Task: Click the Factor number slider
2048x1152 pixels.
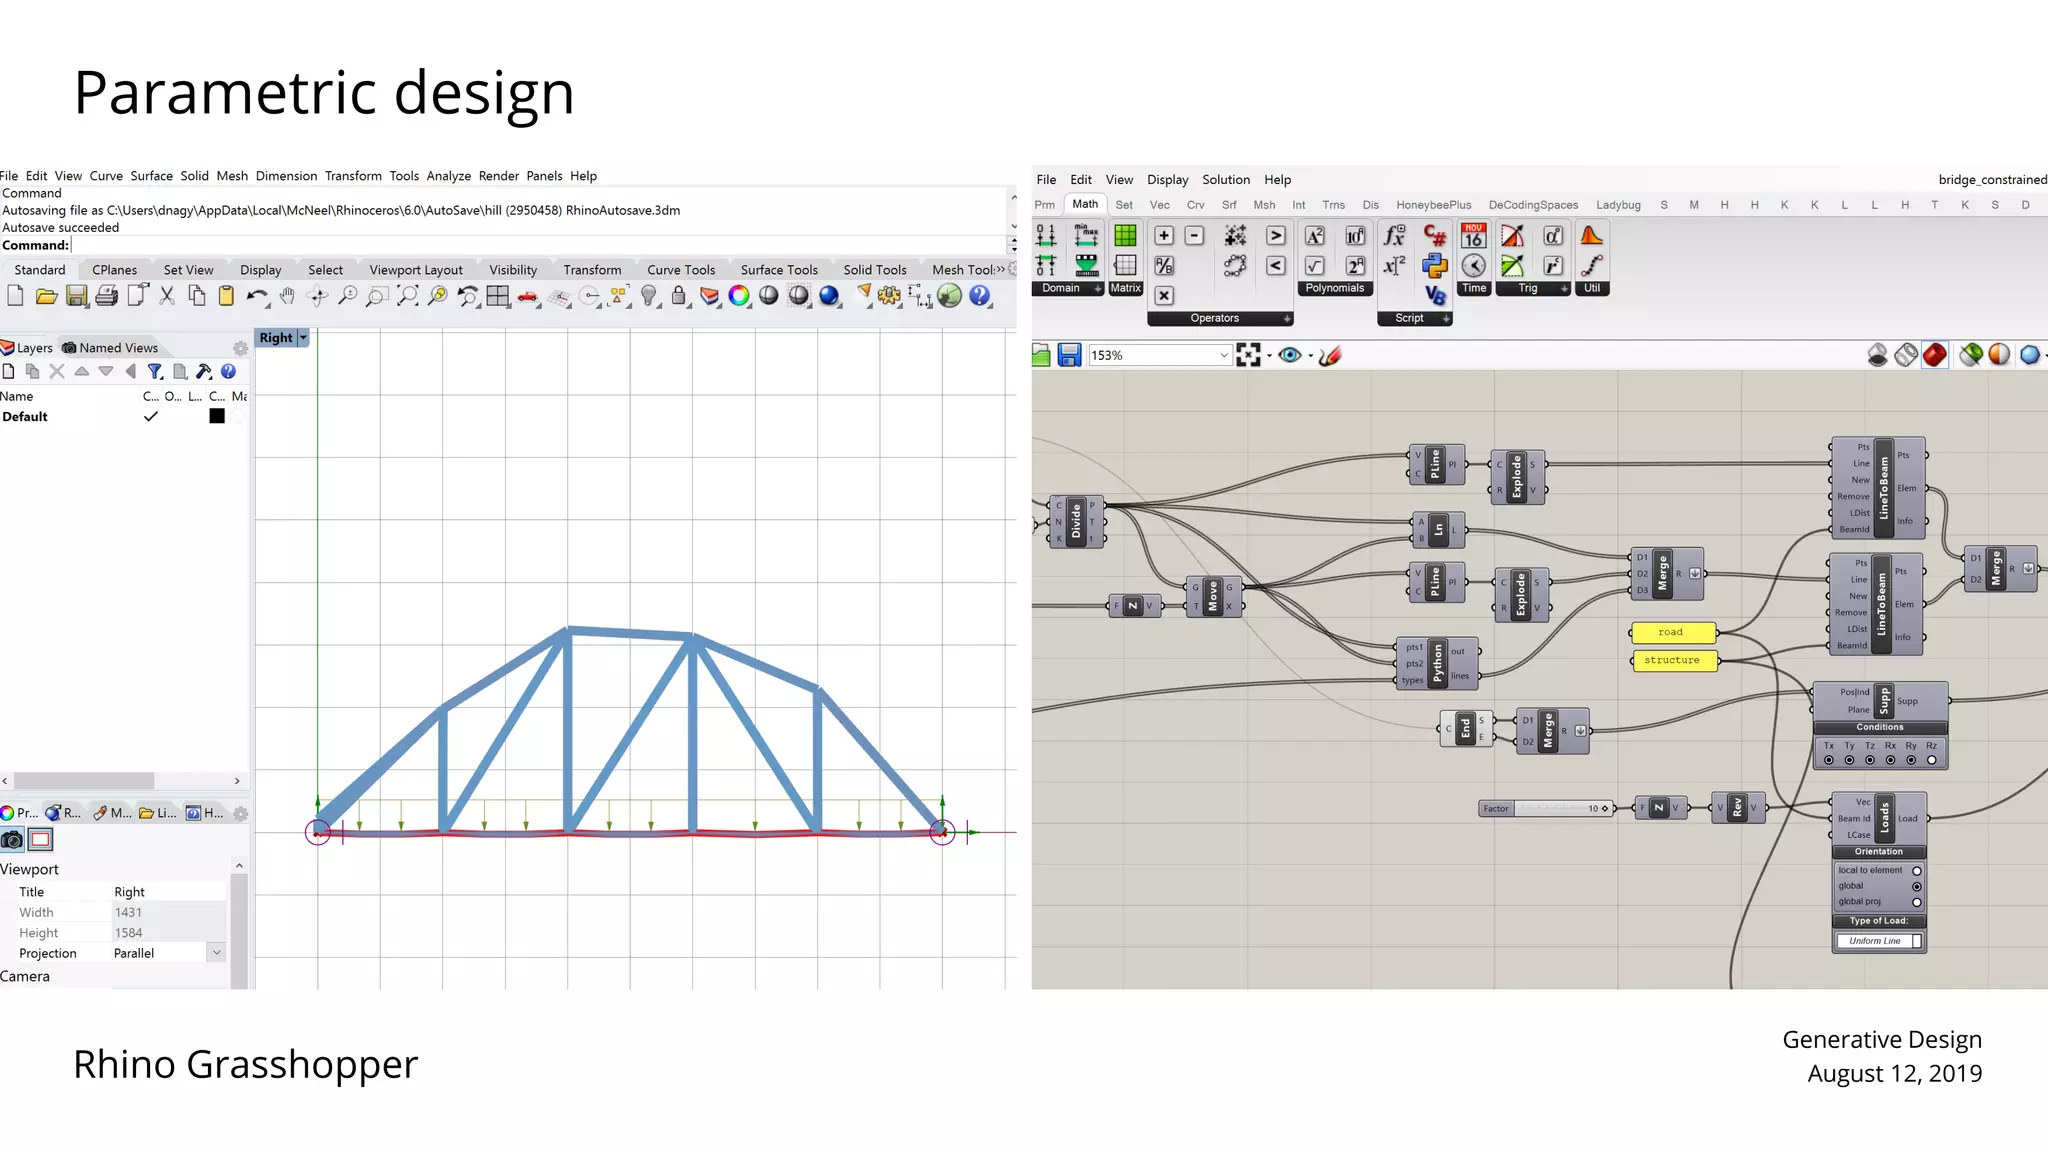Action: 1546,808
